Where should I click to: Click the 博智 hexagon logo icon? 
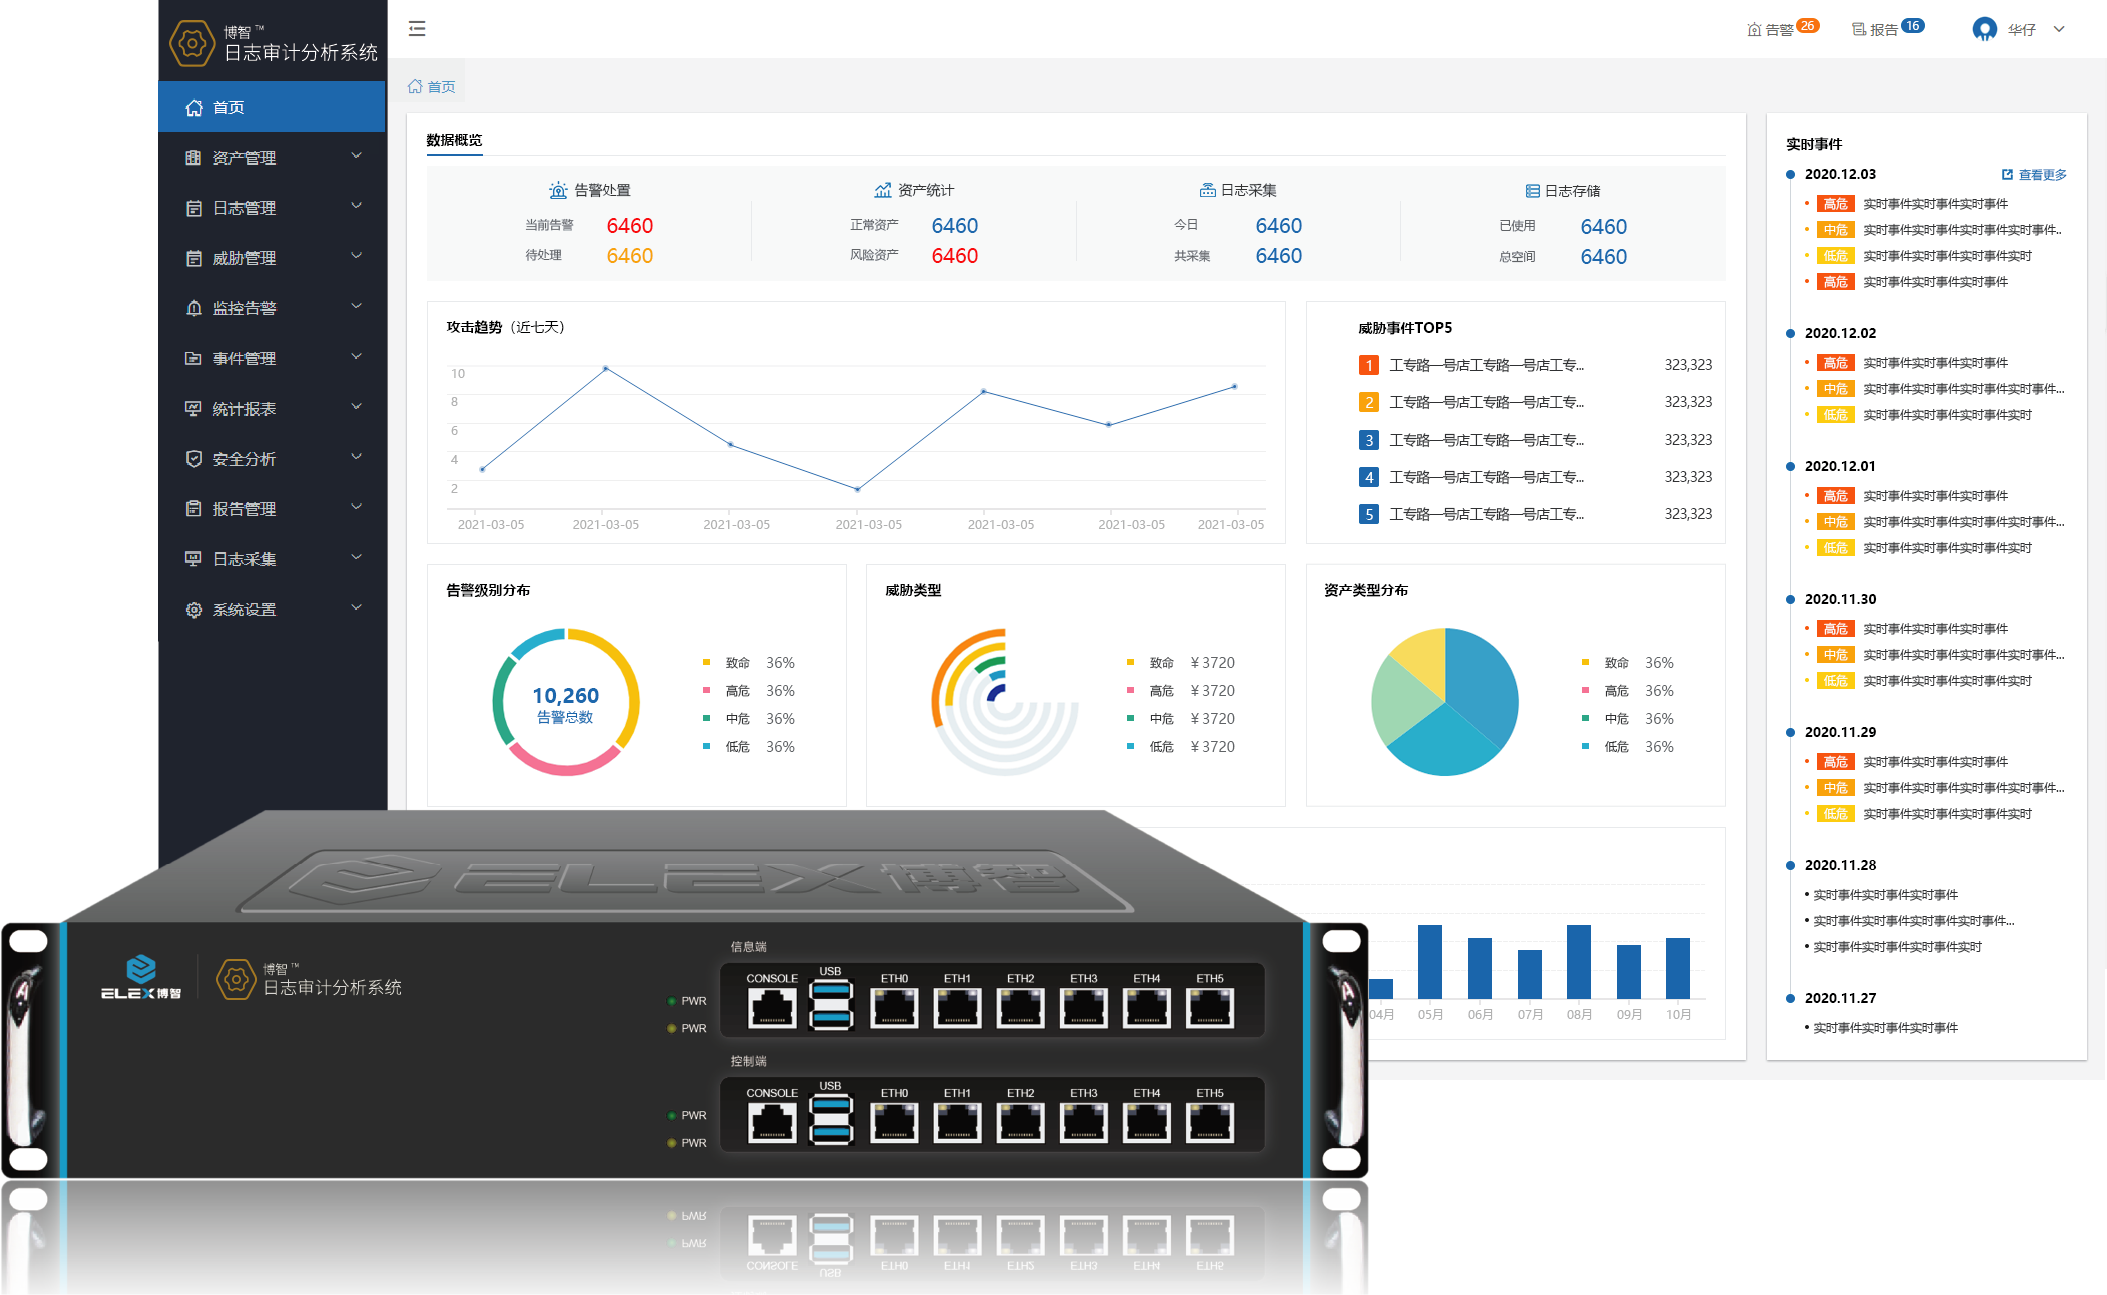(x=192, y=44)
